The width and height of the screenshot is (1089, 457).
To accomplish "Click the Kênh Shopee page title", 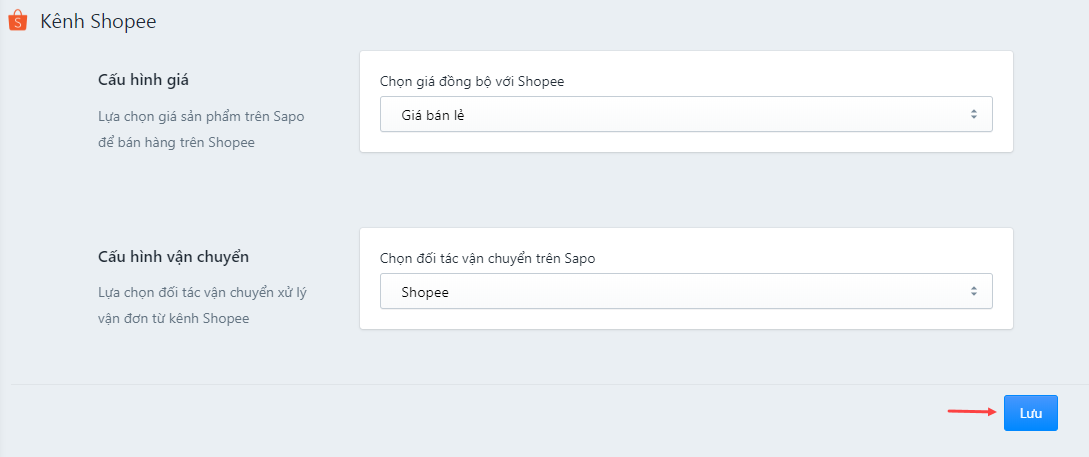I will pyautogui.click(x=98, y=22).
